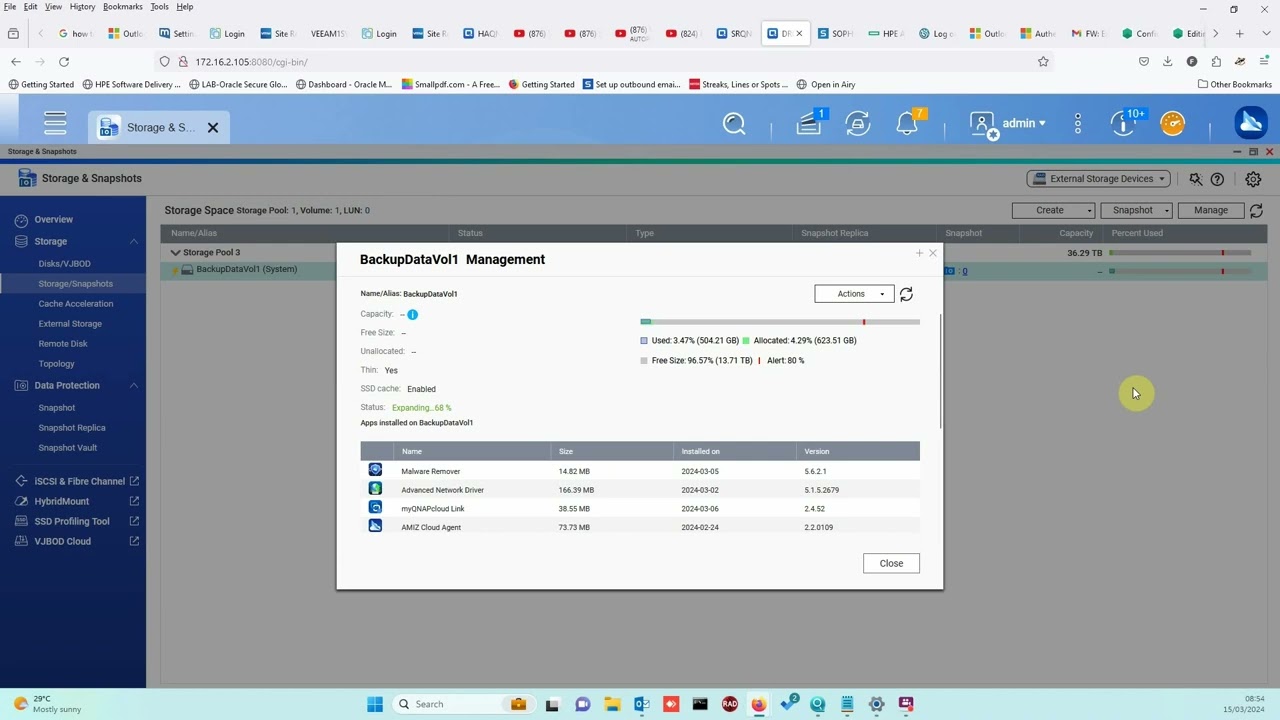The width and height of the screenshot is (1280, 720).
Task: Collapse the Data Protection sidebar section
Action: [x=133, y=385]
